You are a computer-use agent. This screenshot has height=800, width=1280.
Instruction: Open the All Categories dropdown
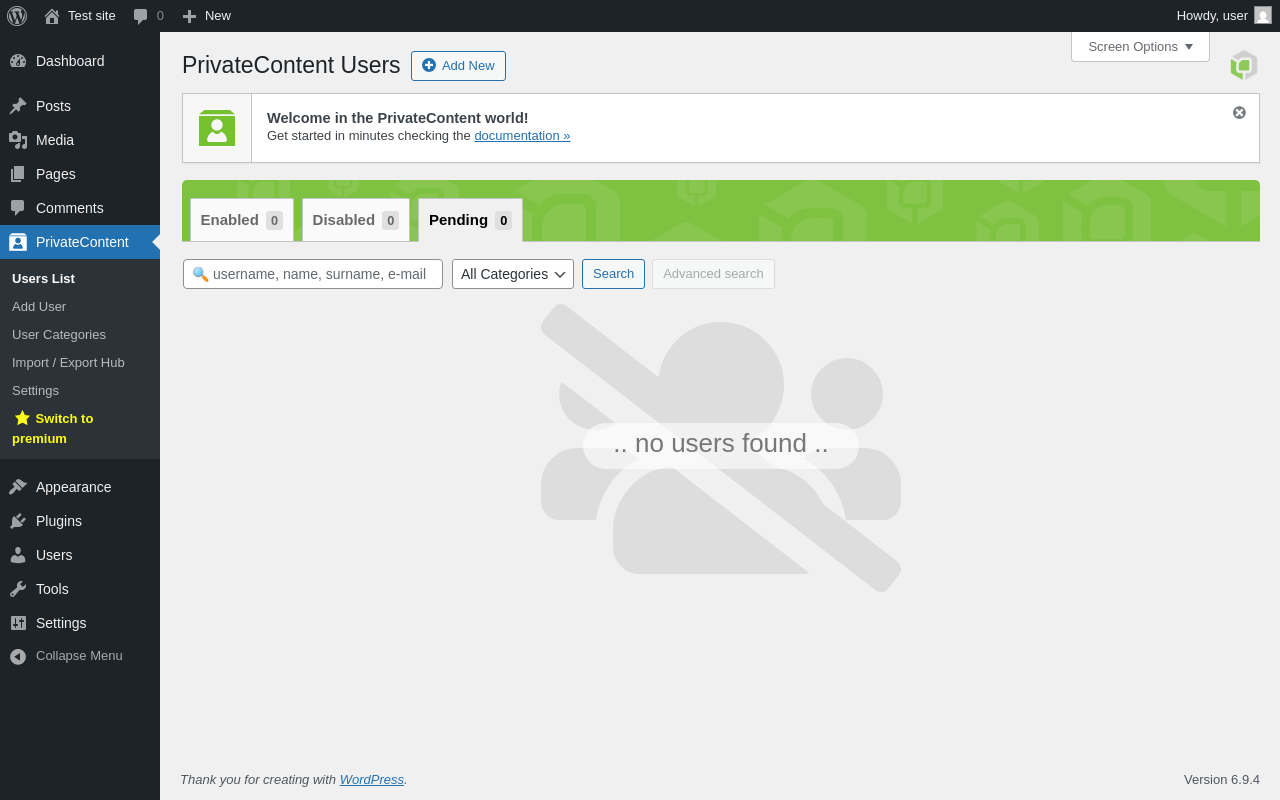pos(513,274)
